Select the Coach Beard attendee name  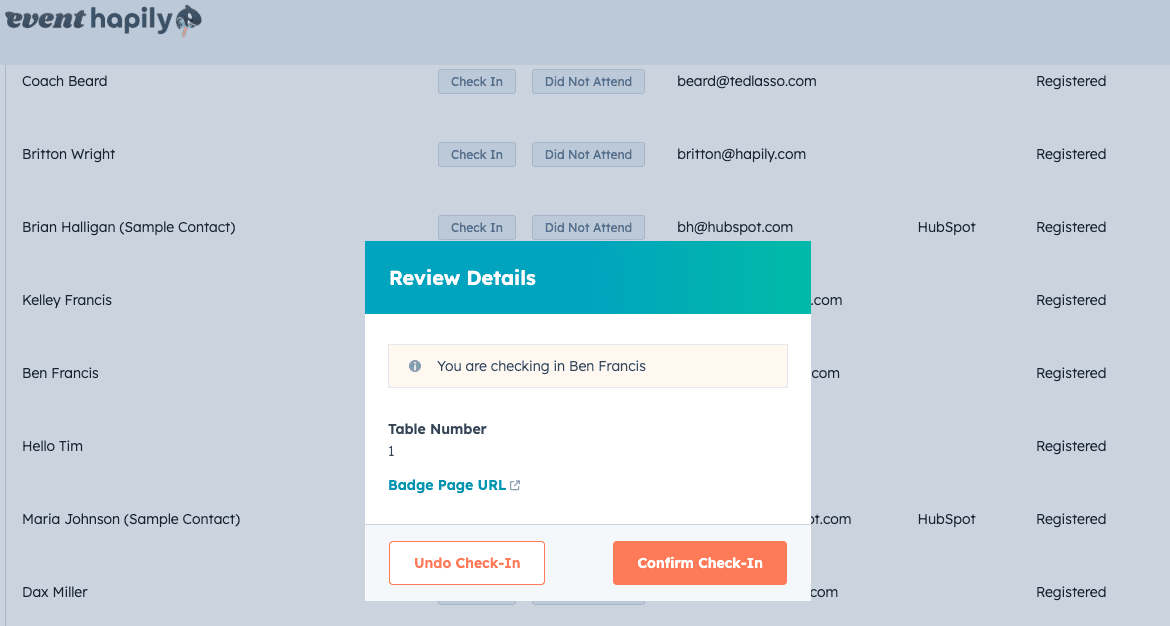coord(65,82)
